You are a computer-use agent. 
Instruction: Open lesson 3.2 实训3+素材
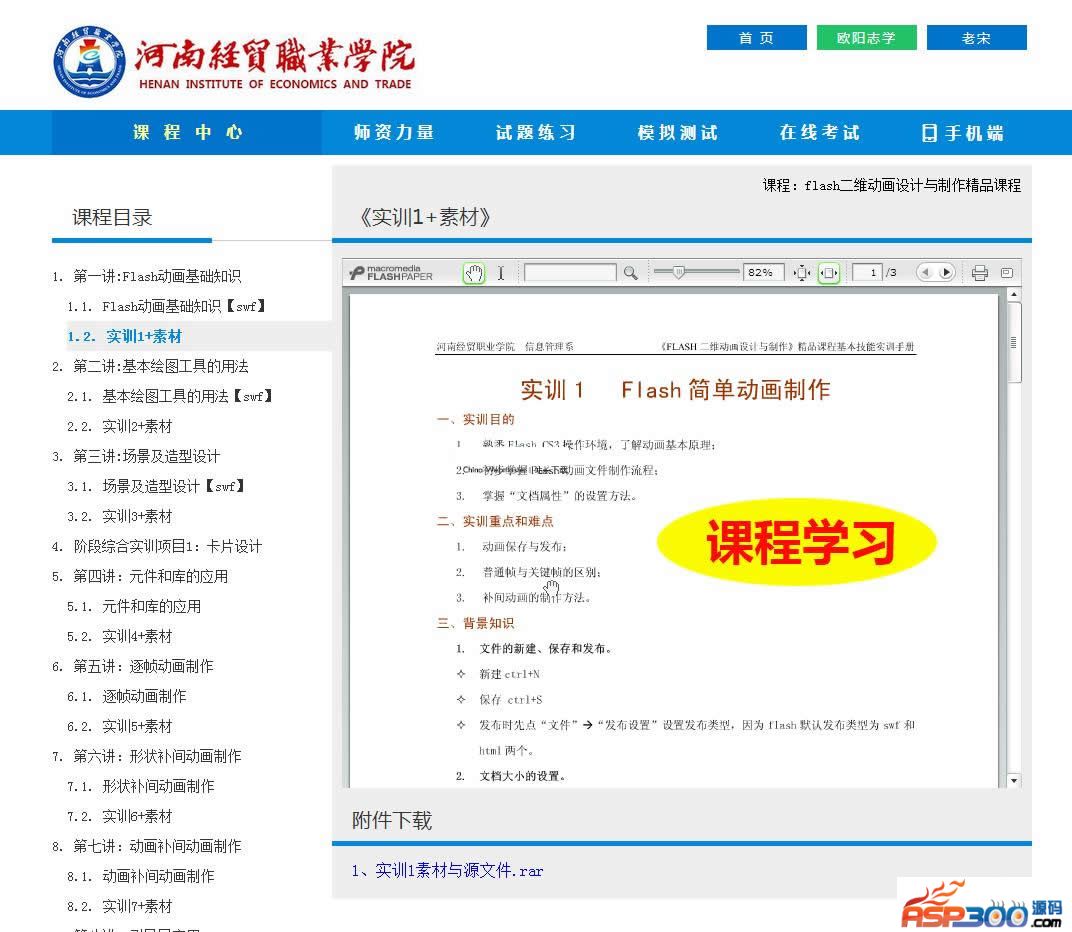pyautogui.click(x=120, y=517)
